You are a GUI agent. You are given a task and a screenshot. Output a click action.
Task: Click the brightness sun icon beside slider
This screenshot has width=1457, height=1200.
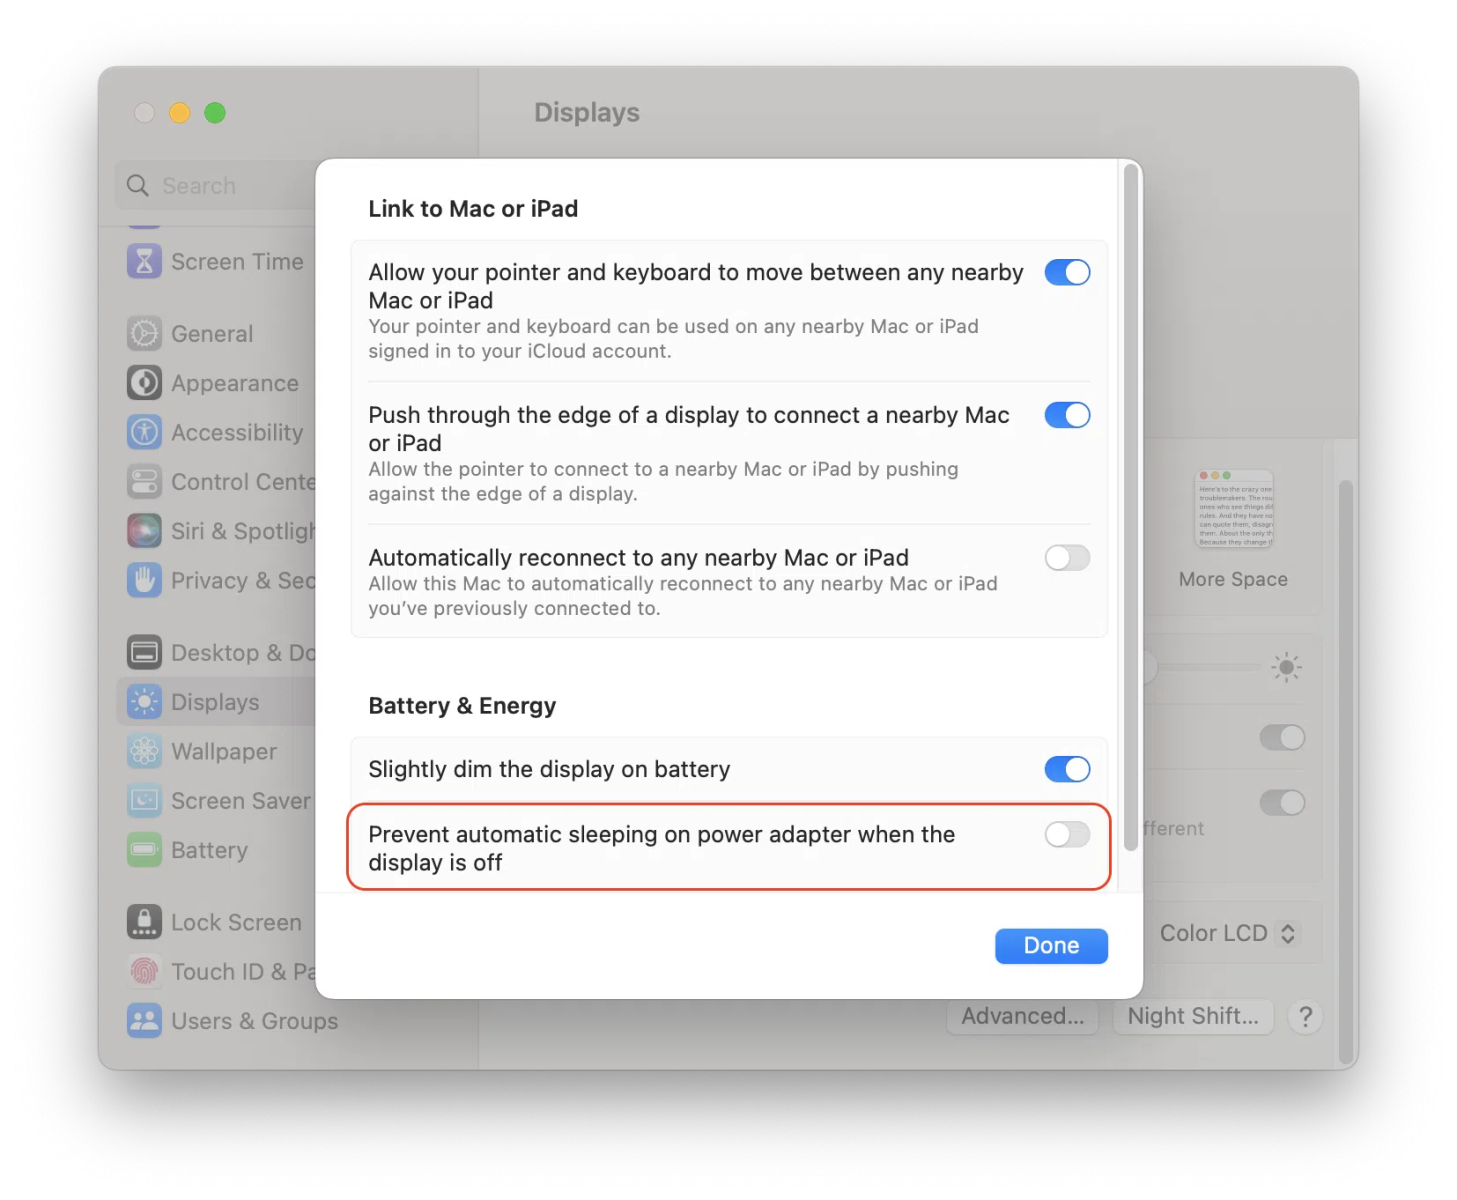coord(1286,666)
